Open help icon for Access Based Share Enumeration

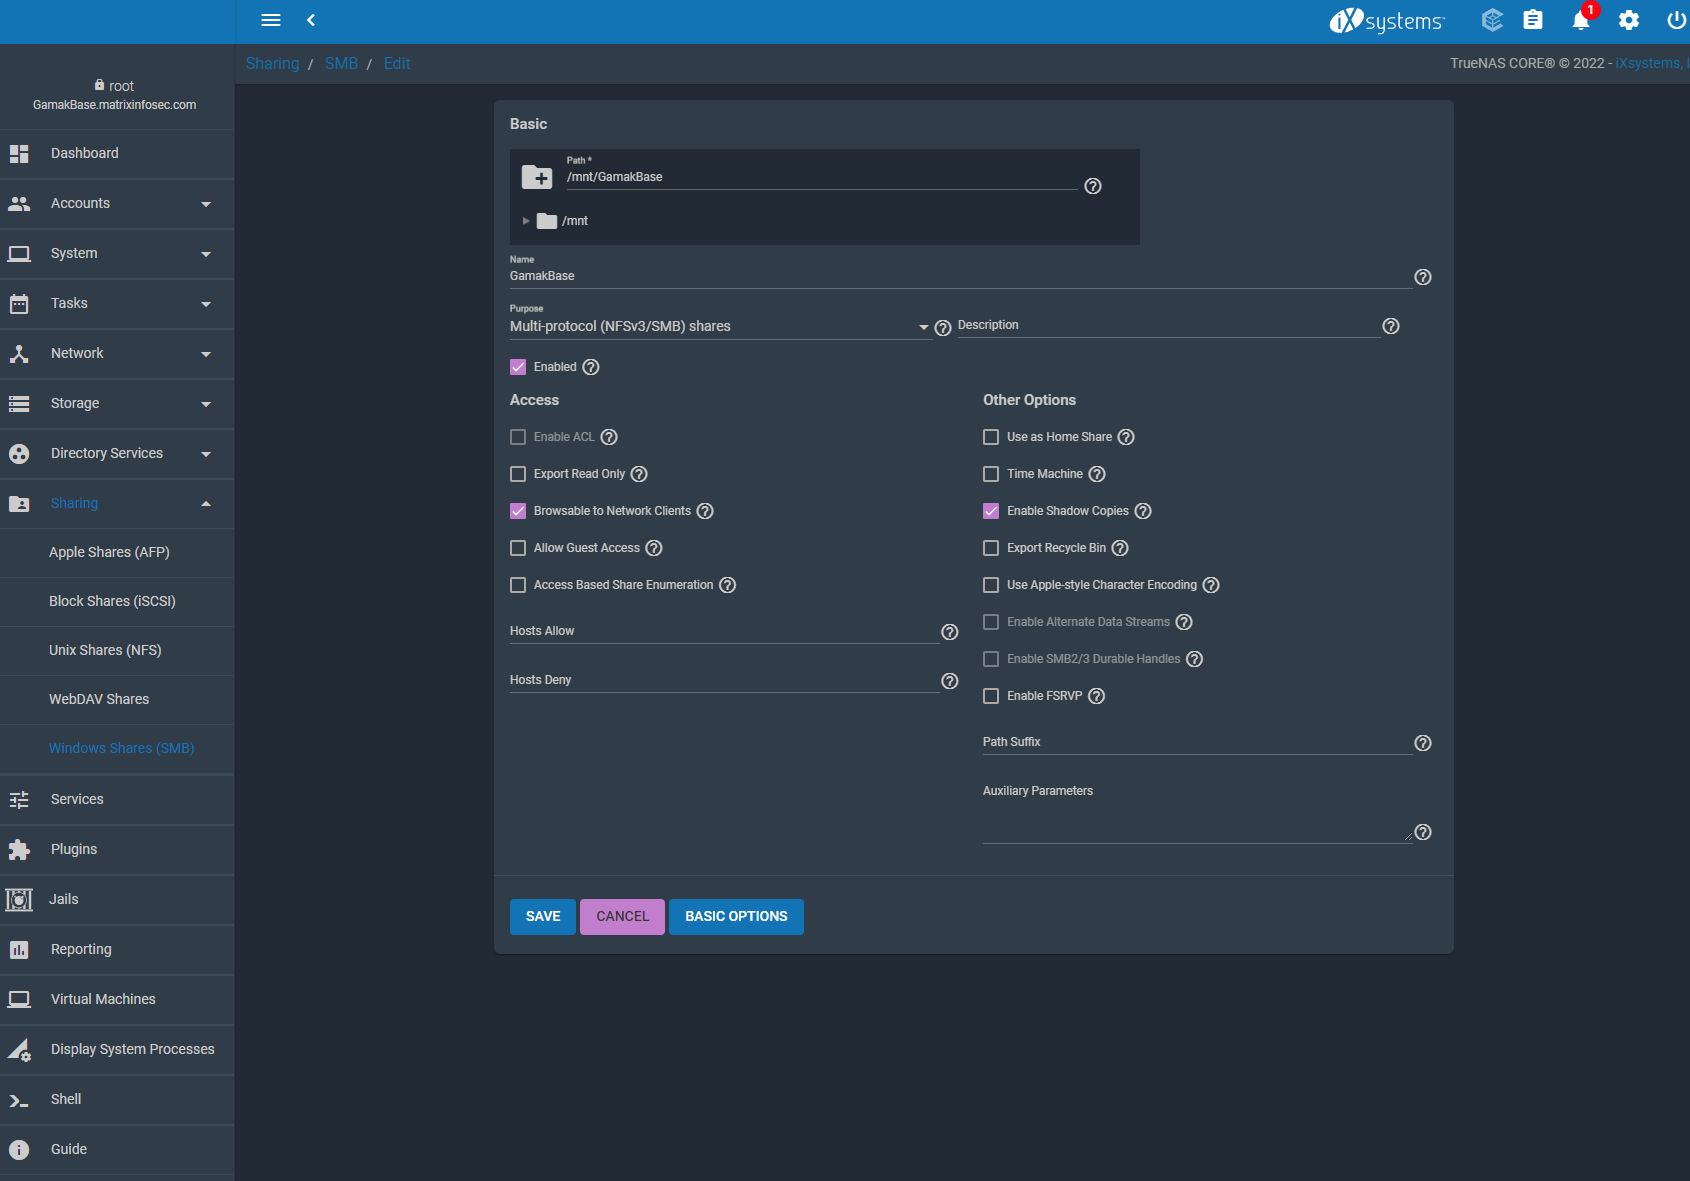tap(728, 585)
